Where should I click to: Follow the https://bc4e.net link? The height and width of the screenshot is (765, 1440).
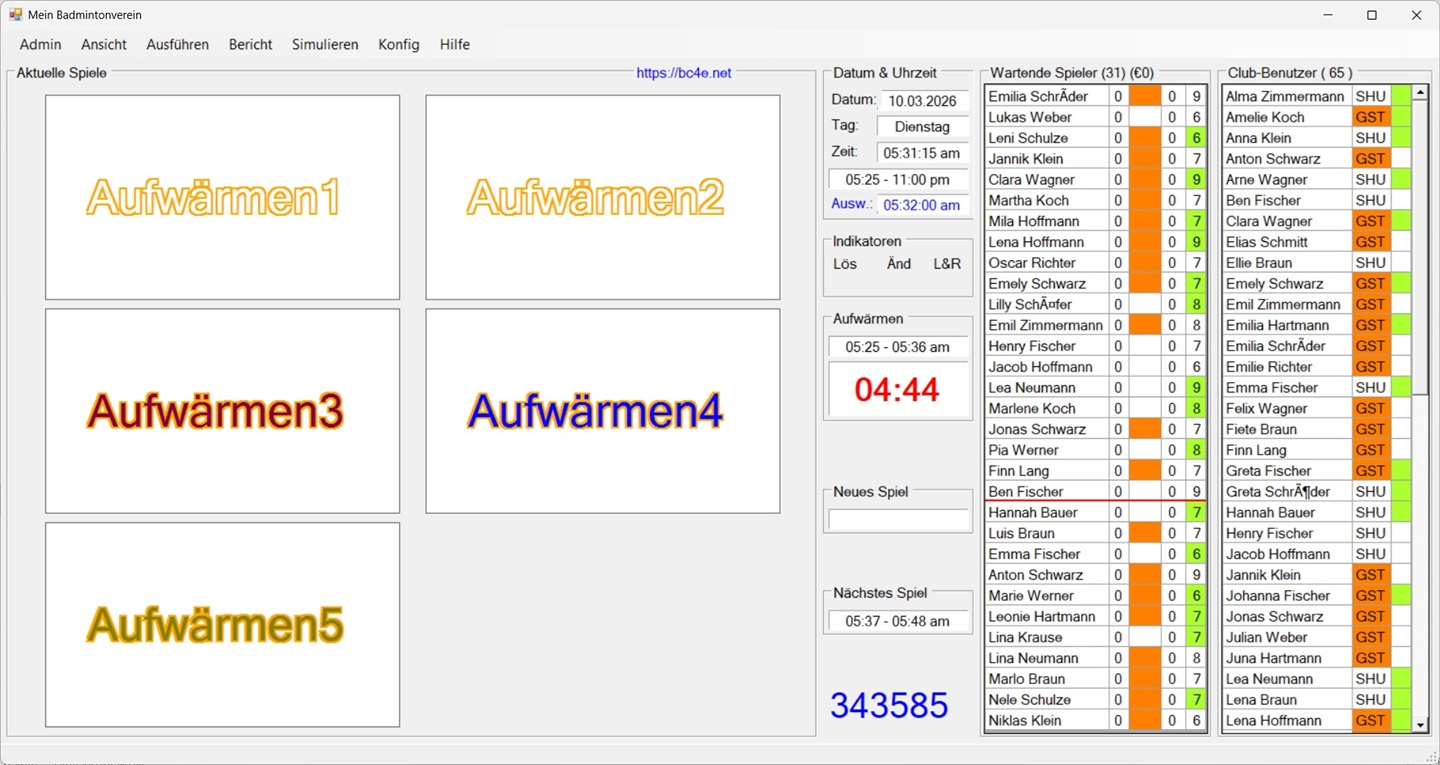click(684, 73)
